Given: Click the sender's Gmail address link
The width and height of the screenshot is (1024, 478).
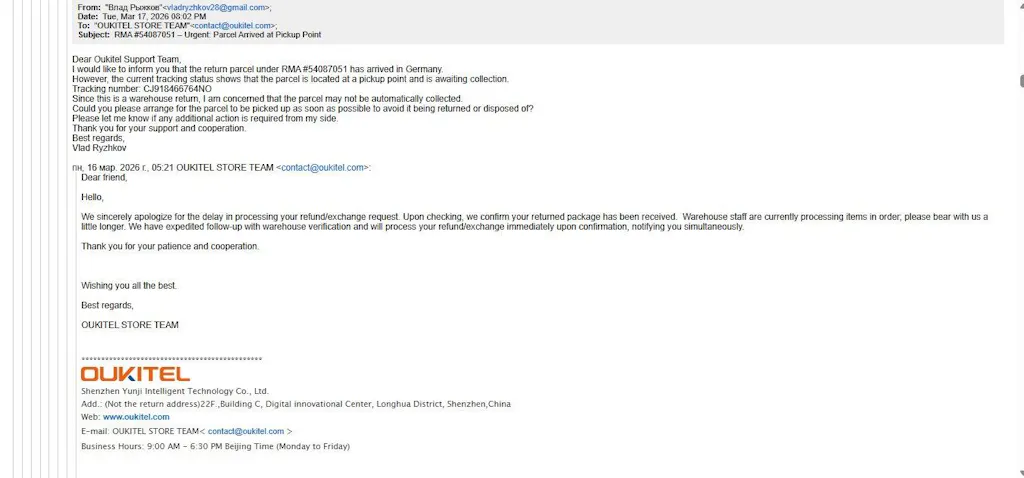Looking at the screenshot, I should coord(215,7).
